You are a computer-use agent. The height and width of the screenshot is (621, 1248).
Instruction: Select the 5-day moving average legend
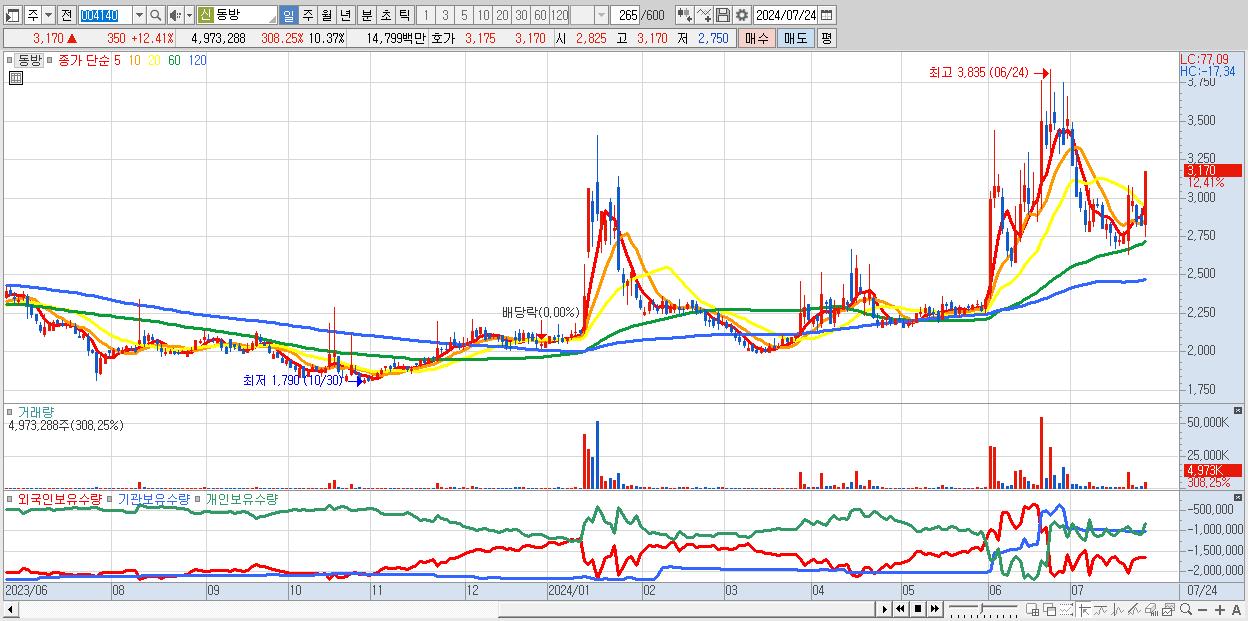(x=117, y=60)
